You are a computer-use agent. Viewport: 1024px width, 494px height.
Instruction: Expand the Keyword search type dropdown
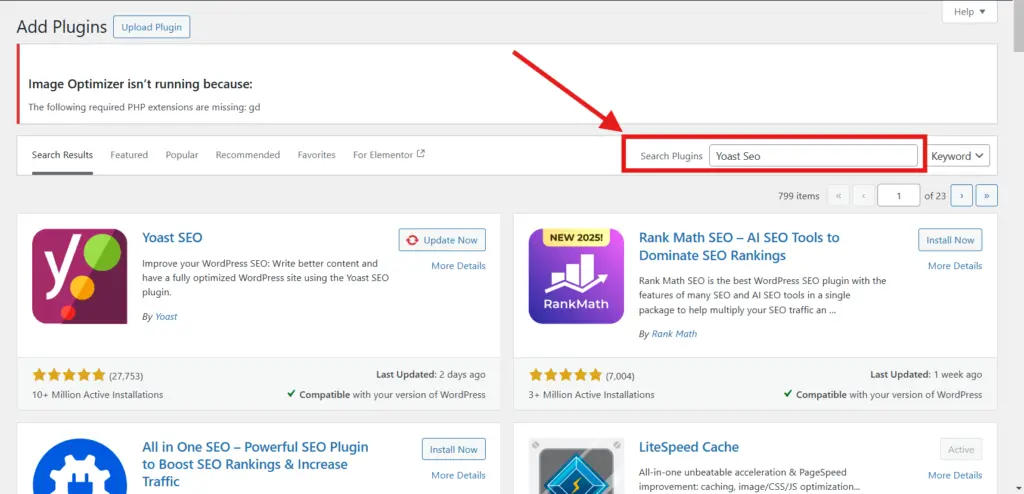[x=957, y=156]
